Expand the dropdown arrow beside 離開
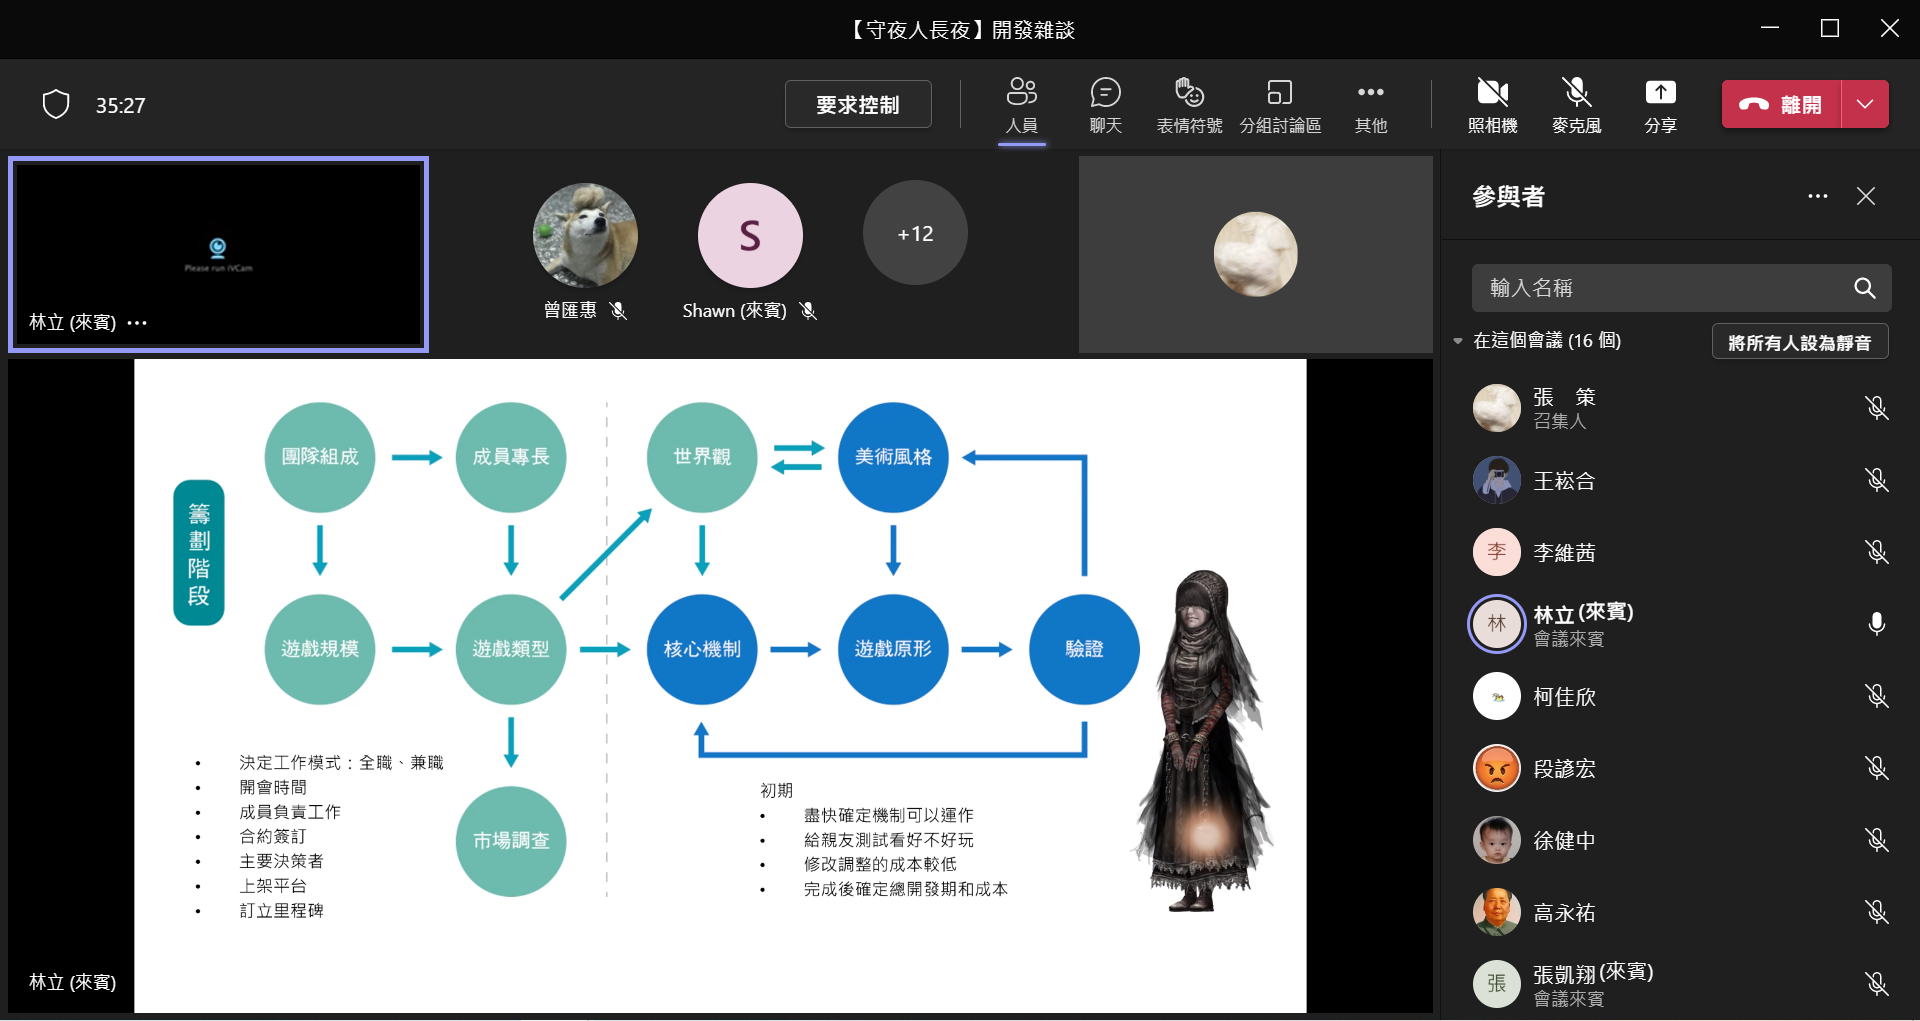This screenshot has width=1920, height=1021. (x=1865, y=104)
